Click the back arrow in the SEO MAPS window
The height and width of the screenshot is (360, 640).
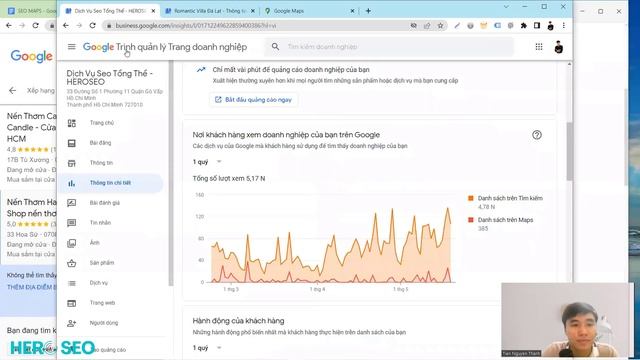click(9, 25)
